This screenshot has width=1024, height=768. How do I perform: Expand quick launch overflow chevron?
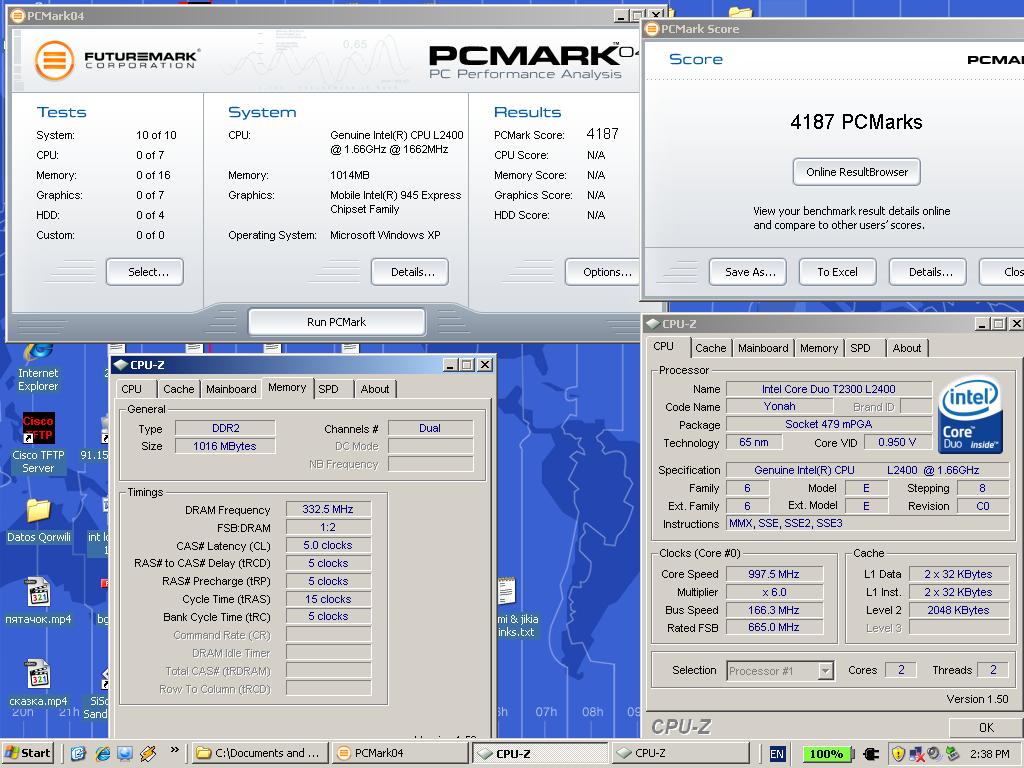click(x=174, y=750)
